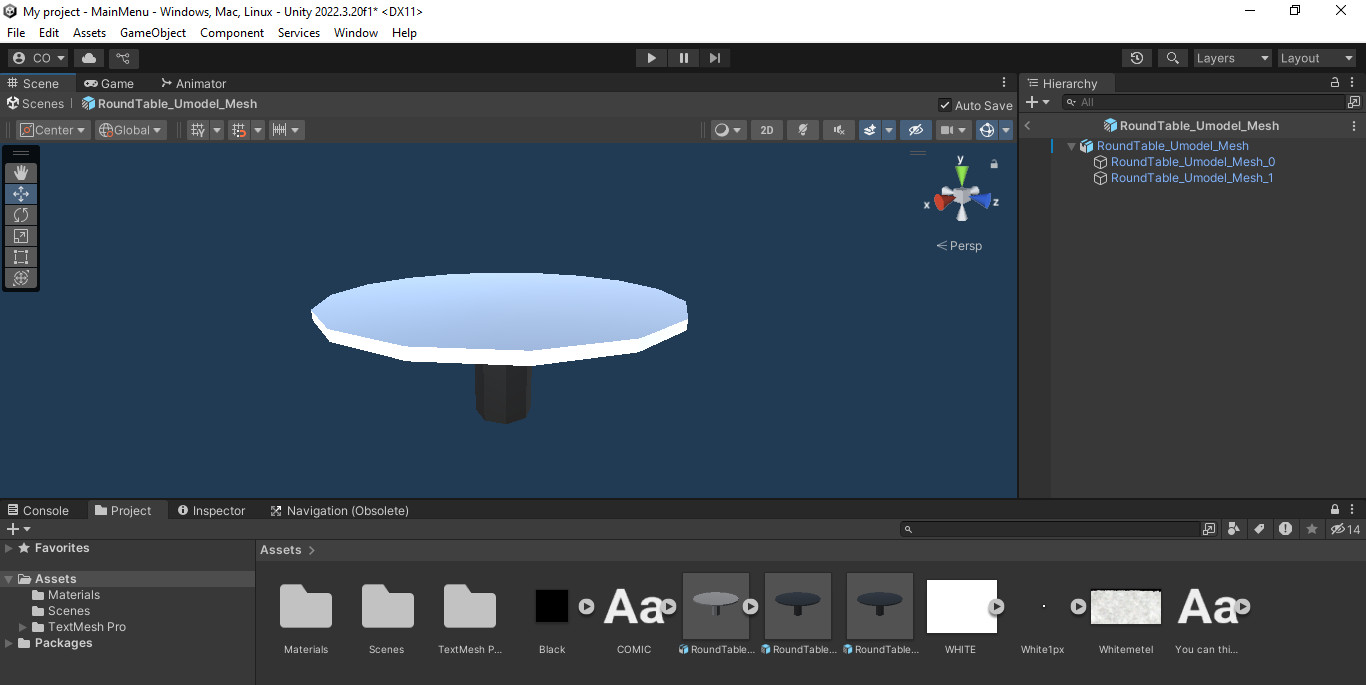Disable the Auto Save checkbox
Image resolution: width=1366 pixels, height=685 pixels.
(944, 104)
